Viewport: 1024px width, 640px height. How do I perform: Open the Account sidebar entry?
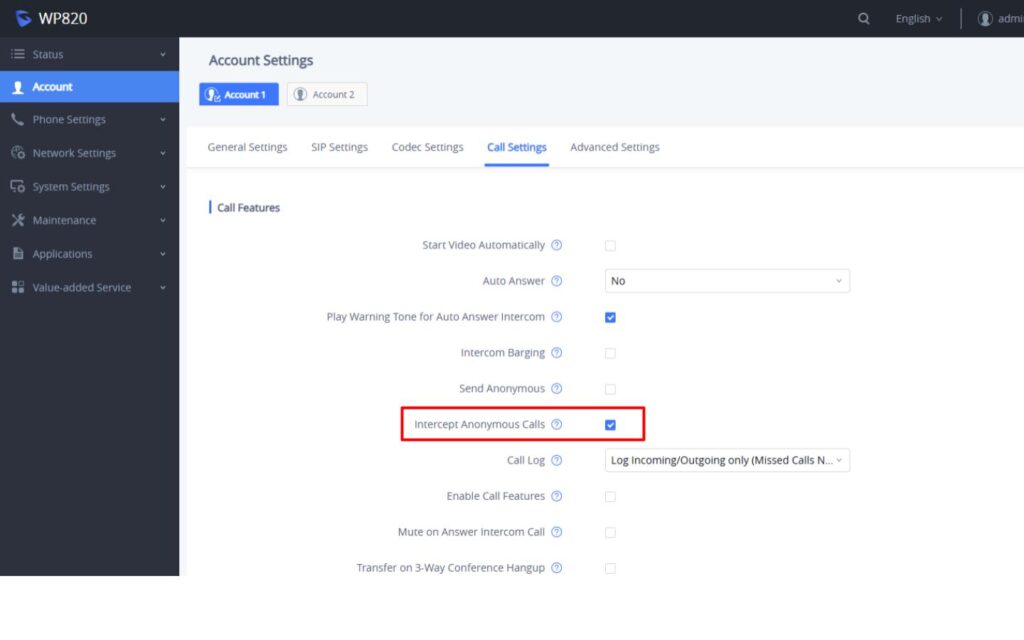(89, 87)
